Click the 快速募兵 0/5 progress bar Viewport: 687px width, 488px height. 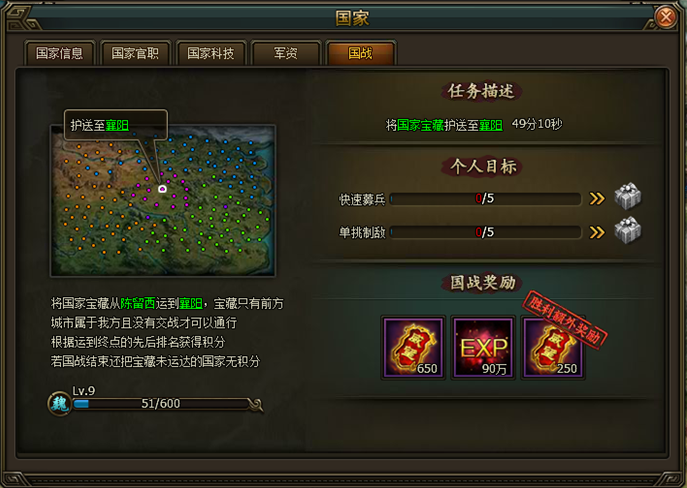point(485,199)
